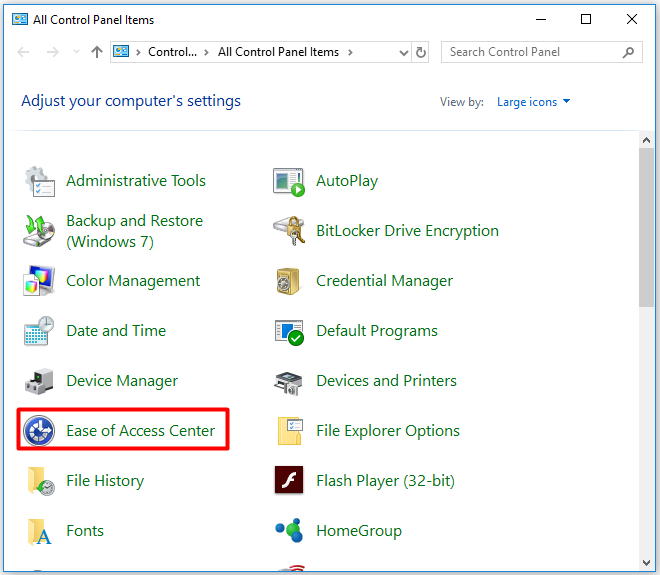The height and width of the screenshot is (575, 660).
Task: Click the Search Control Panel field
Action: (542, 52)
